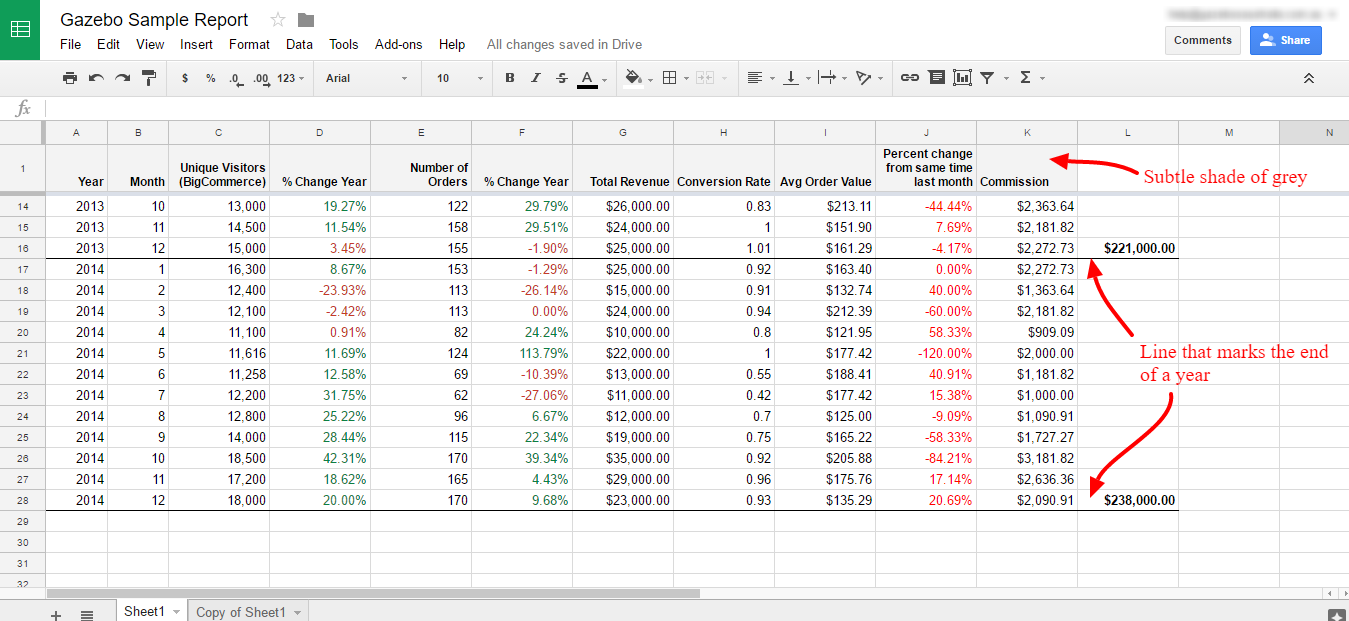This screenshot has width=1349, height=621.
Task: Open the text rotation dropdown
Action: coord(869,78)
